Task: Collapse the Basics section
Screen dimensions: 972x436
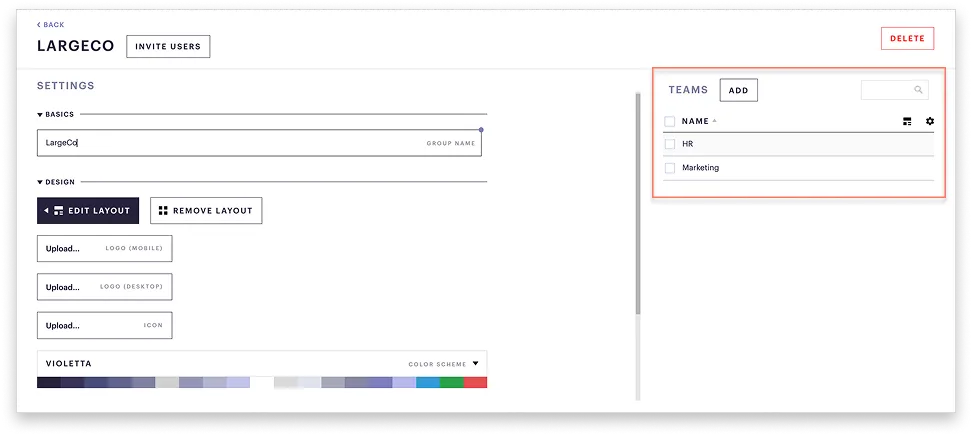Action: point(55,115)
